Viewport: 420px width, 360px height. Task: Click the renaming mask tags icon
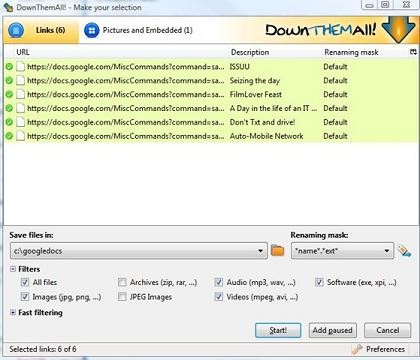click(404, 251)
